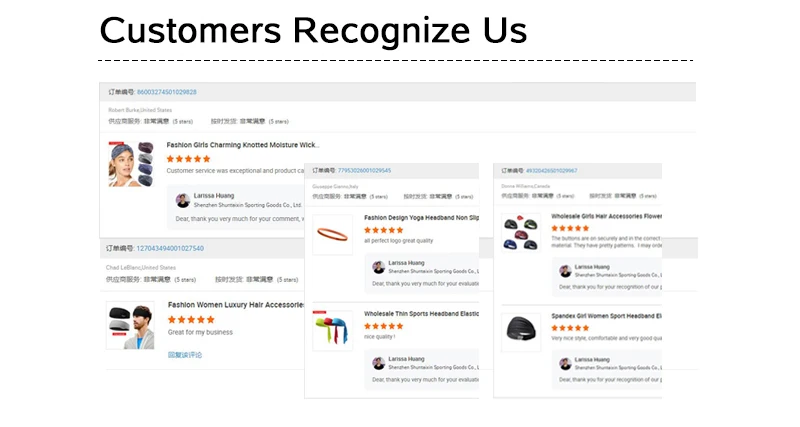The height and width of the screenshot is (427, 800).
Task: Click Larissa Huang's avatar in the yoga headband reply
Action: point(379,267)
